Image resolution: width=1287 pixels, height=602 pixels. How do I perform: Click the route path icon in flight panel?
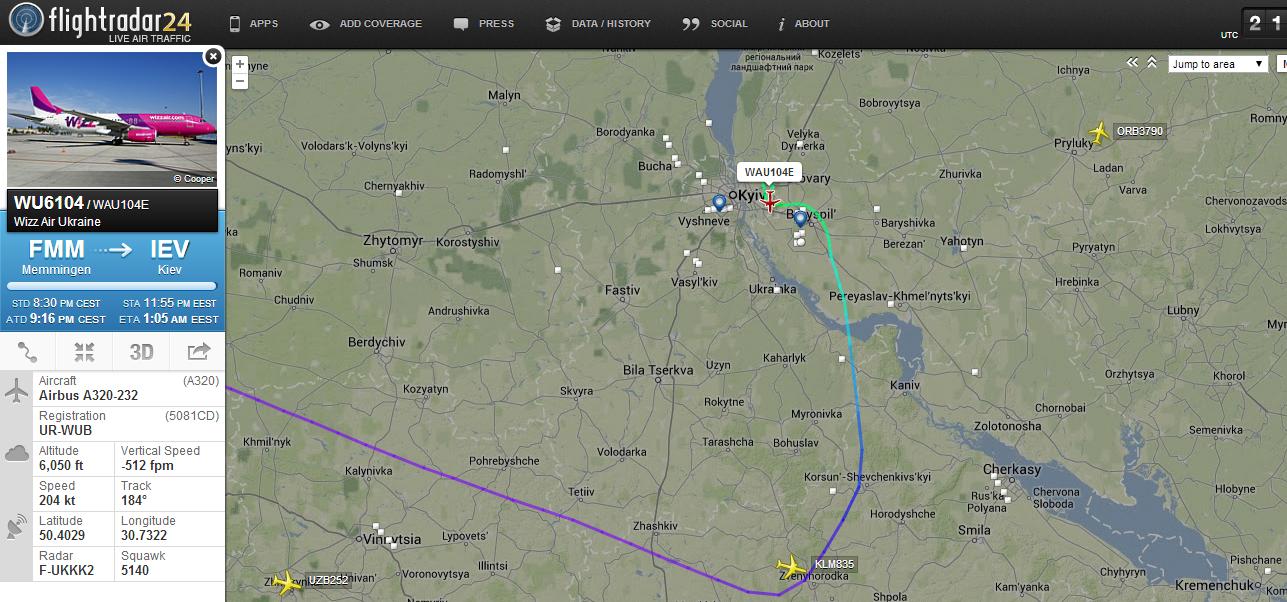tap(28, 352)
